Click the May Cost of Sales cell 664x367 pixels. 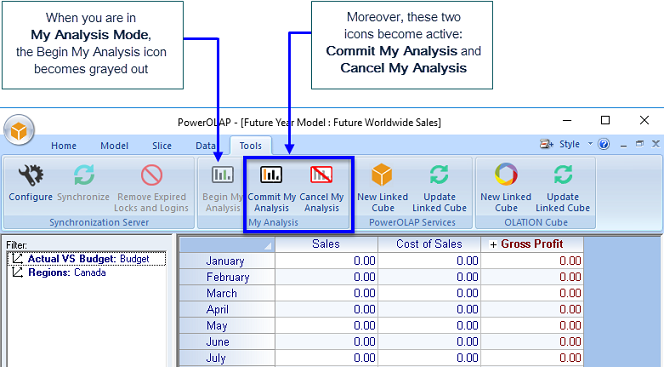point(429,326)
